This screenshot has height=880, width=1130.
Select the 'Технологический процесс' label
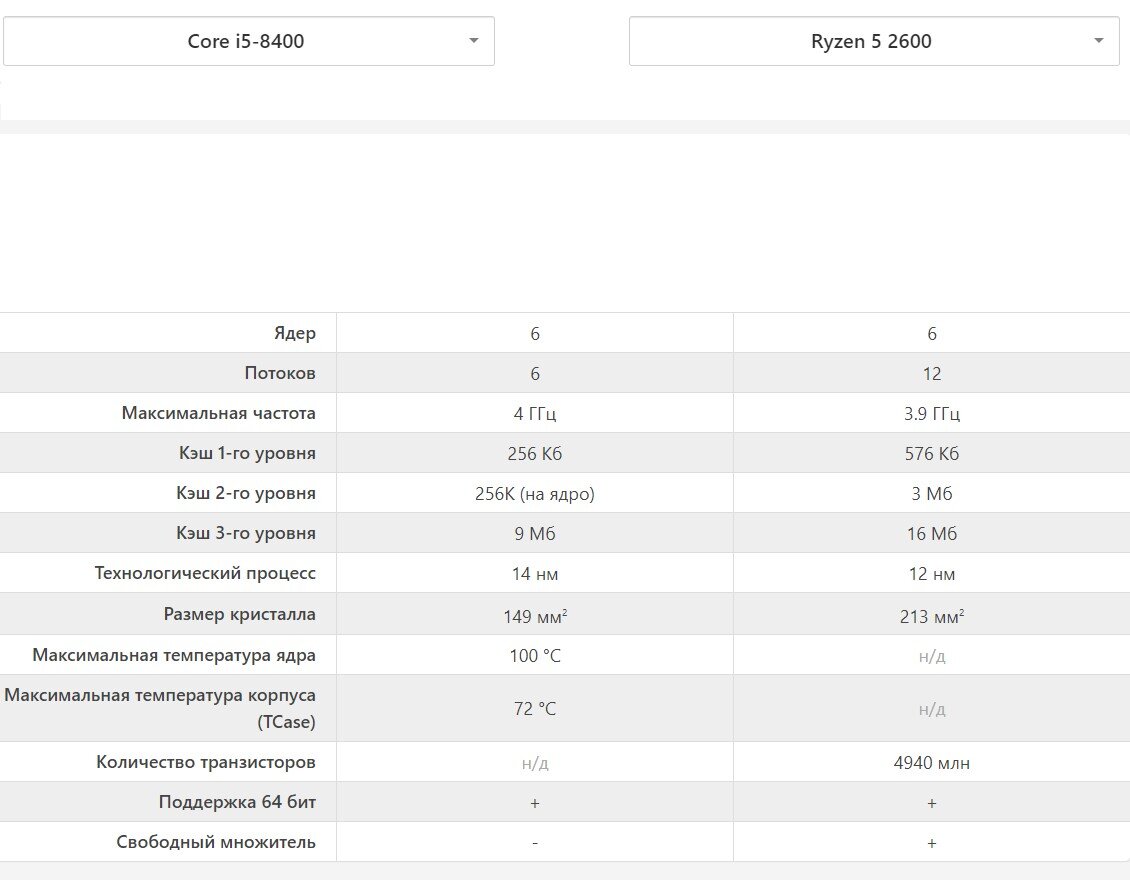click(x=205, y=573)
